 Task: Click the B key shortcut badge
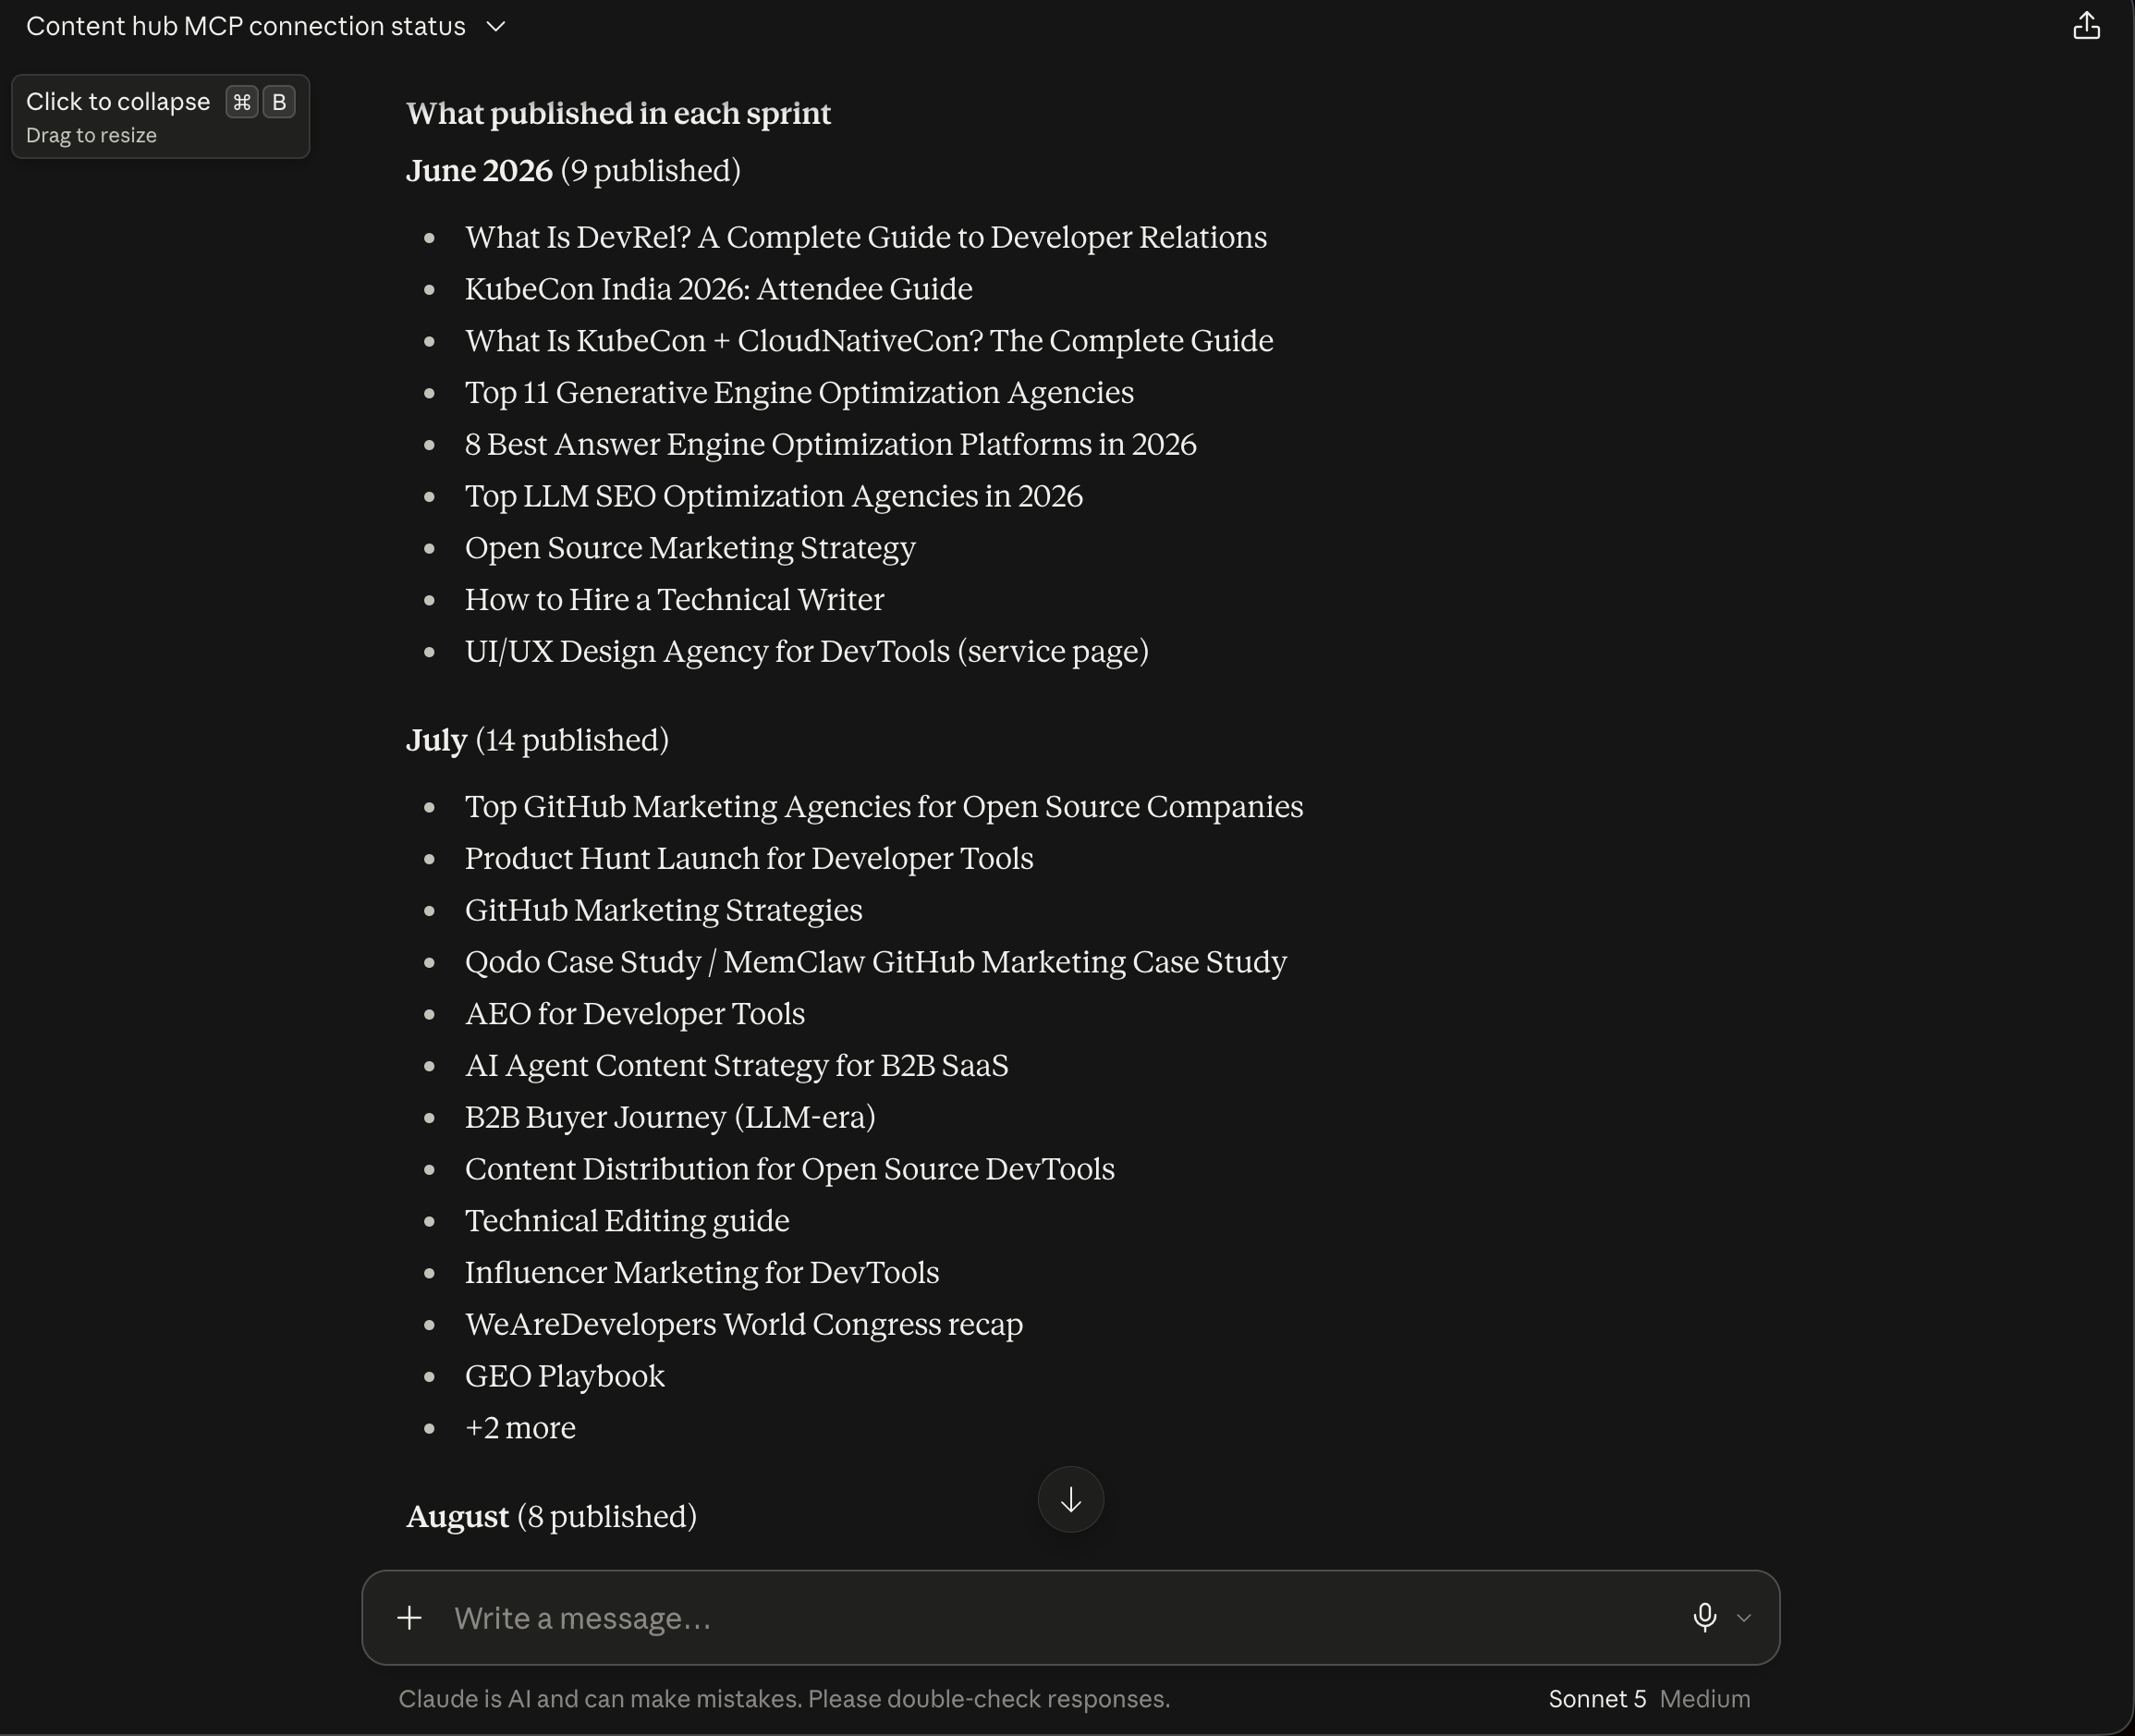tap(279, 102)
